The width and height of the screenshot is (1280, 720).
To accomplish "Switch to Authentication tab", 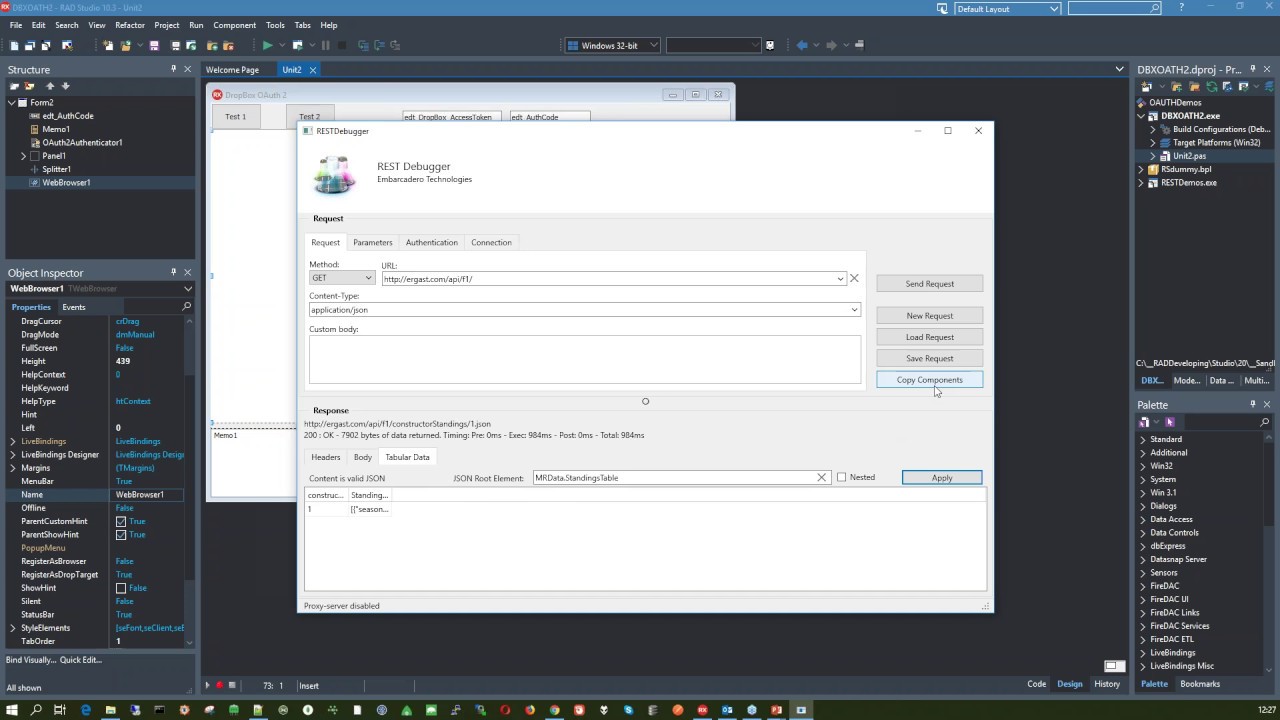I will [432, 242].
